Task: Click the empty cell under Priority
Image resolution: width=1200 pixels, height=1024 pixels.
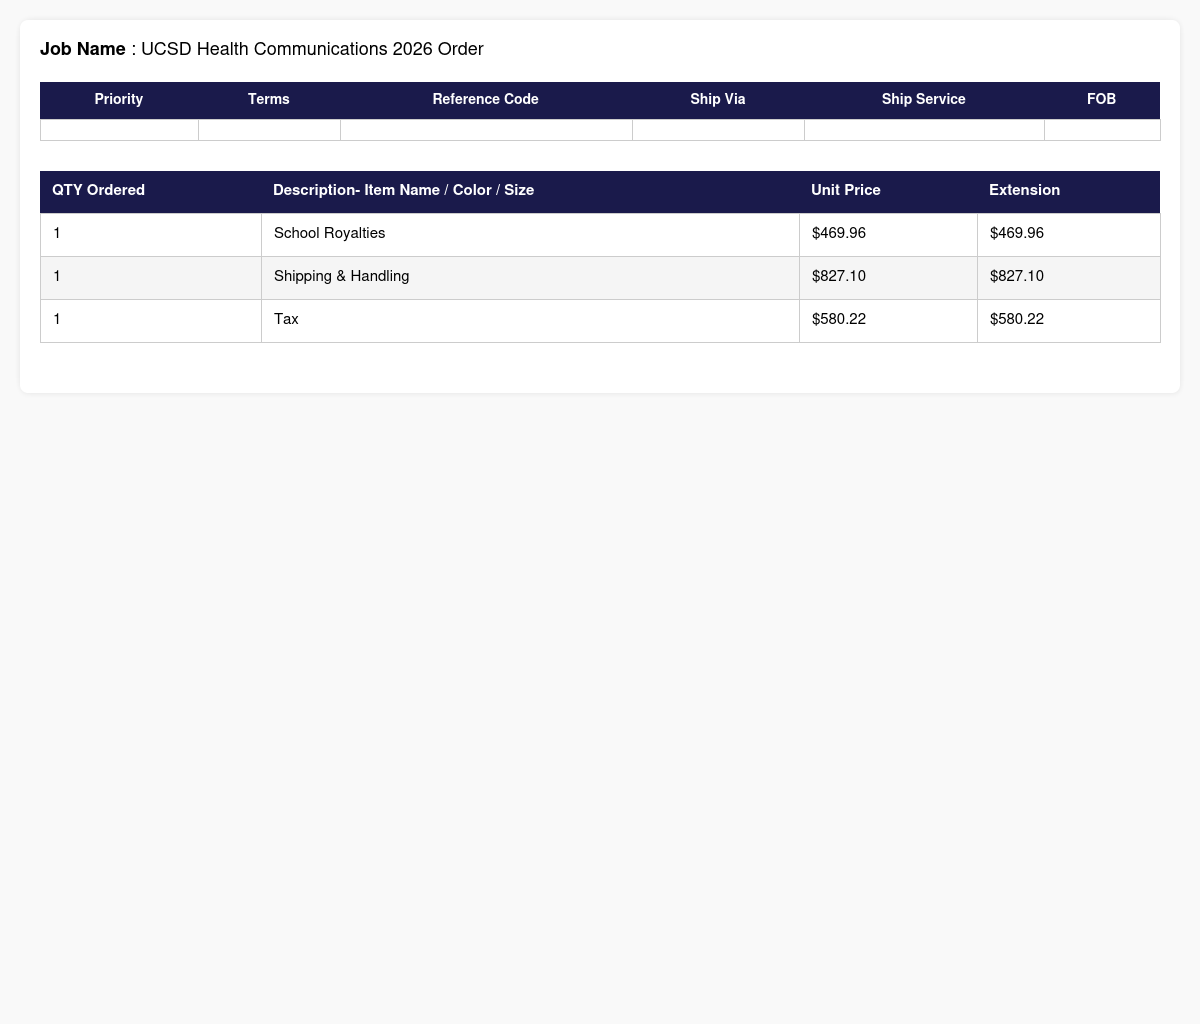Action: (x=119, y=130)
